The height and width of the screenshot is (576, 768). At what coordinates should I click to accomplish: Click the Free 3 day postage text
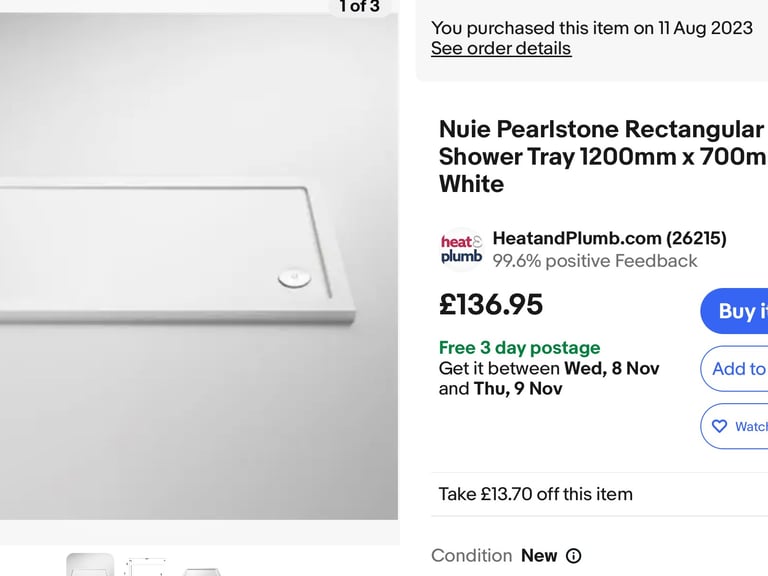tap(519, 348)
